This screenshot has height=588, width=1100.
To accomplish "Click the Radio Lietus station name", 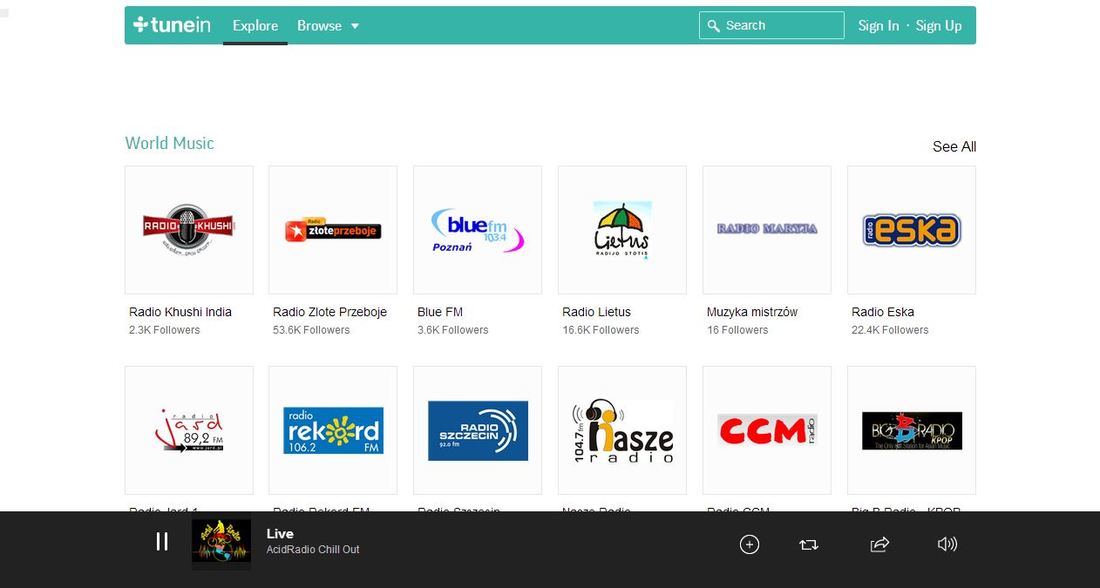I will point(596,312).
